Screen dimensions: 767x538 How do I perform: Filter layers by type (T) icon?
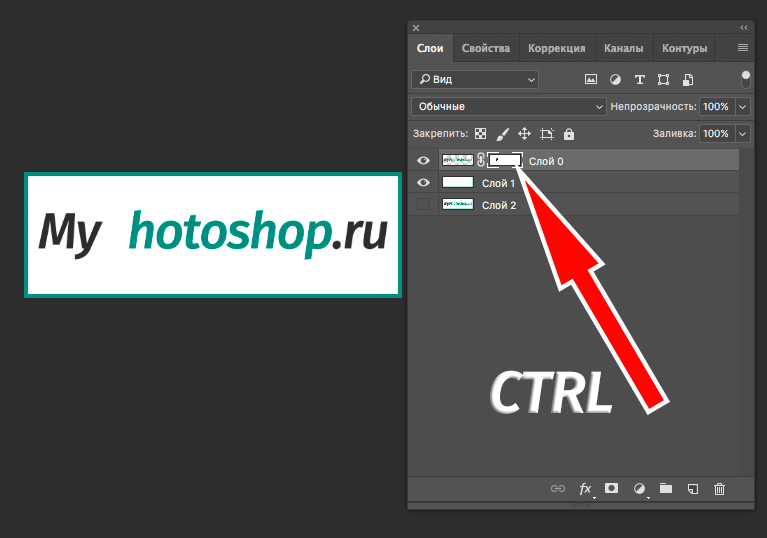coord(639,79)
